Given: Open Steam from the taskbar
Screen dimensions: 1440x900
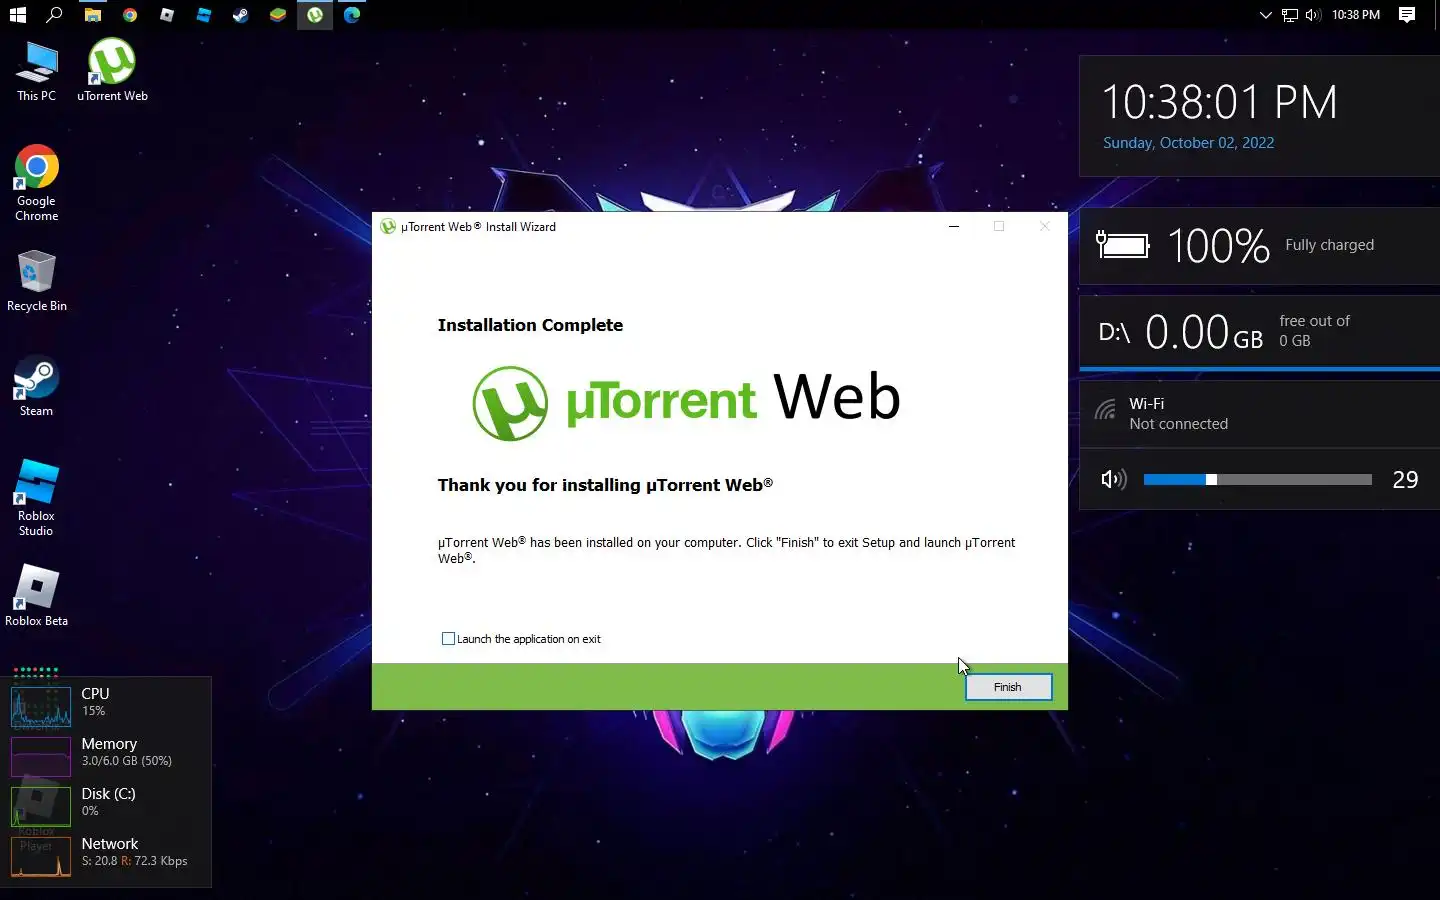Looking at the screenshot, I should pyautogui.click(x=240, y=15).
